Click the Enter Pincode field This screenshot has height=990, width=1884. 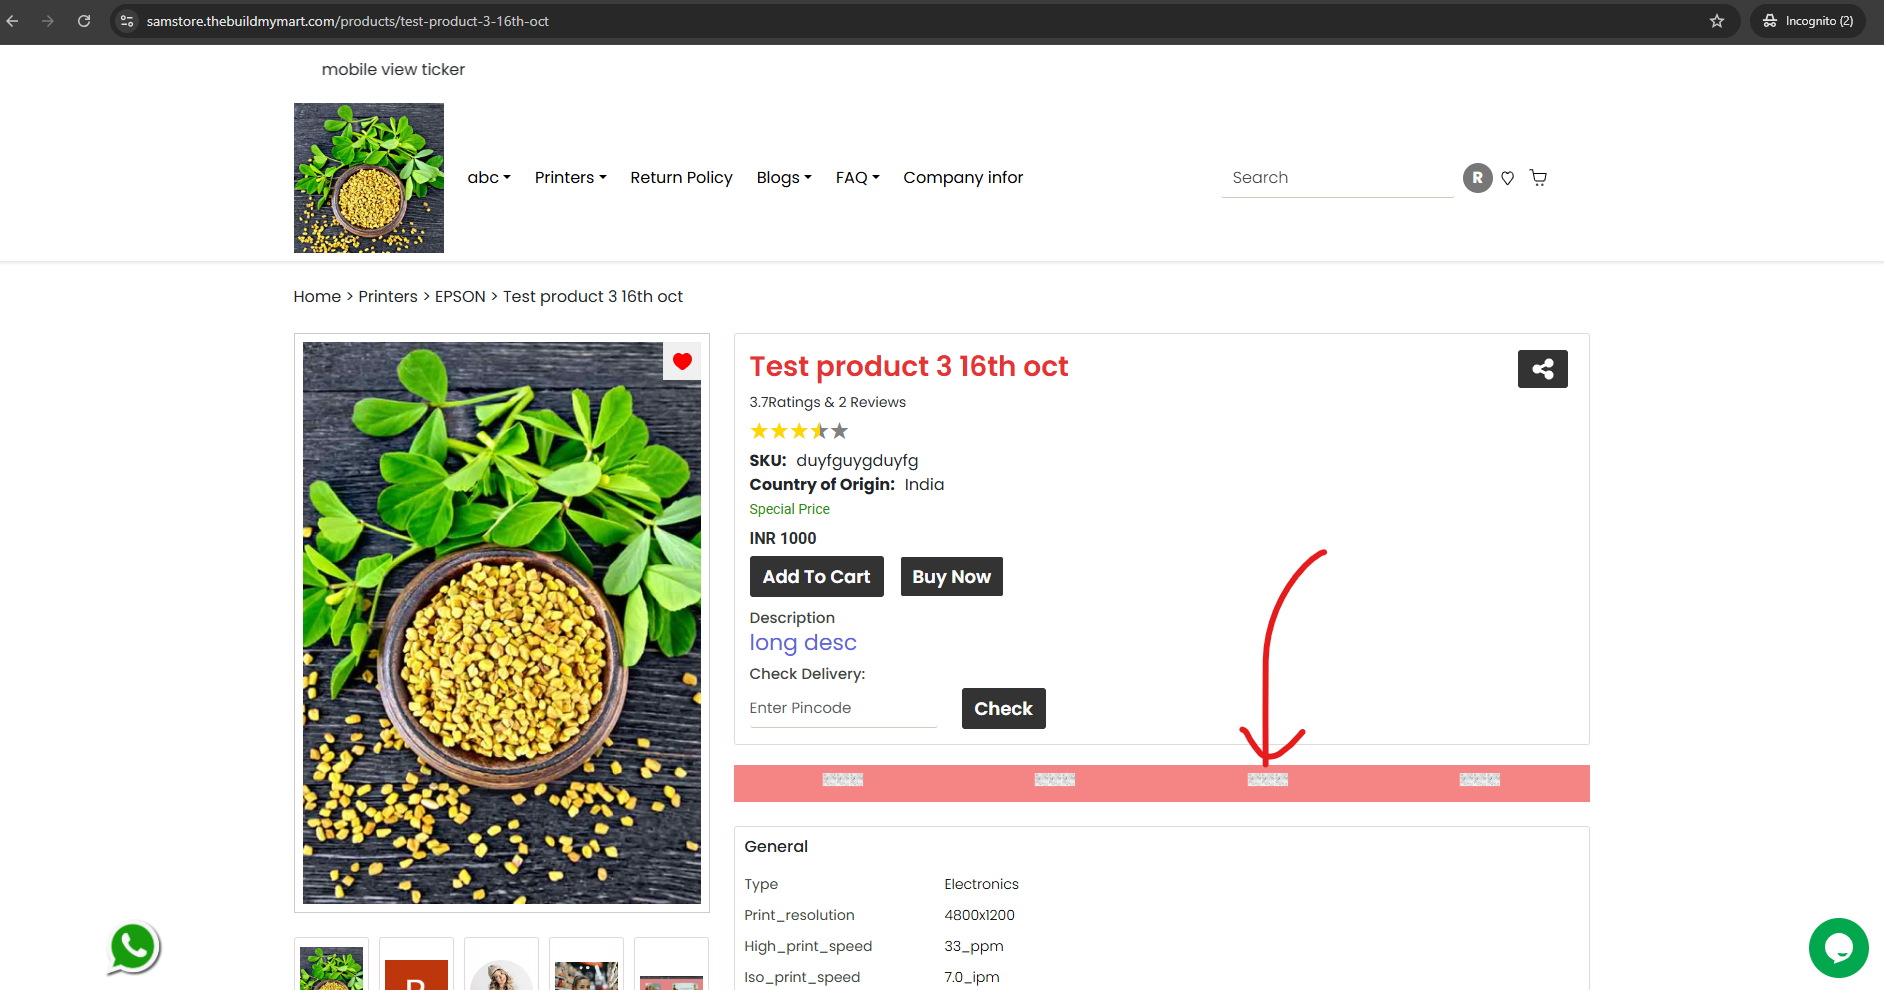click(x=842, y=708)
